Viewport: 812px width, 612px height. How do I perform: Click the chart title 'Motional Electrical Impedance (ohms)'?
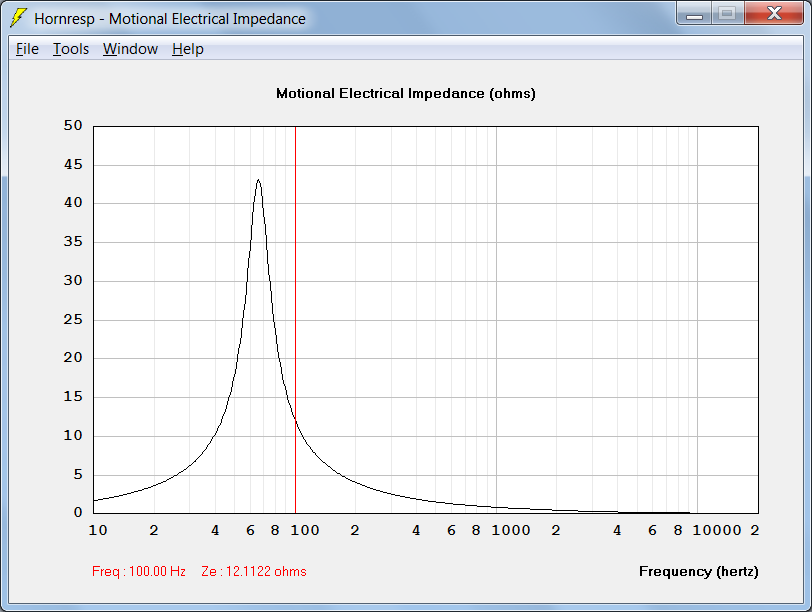tap(405, 94)
